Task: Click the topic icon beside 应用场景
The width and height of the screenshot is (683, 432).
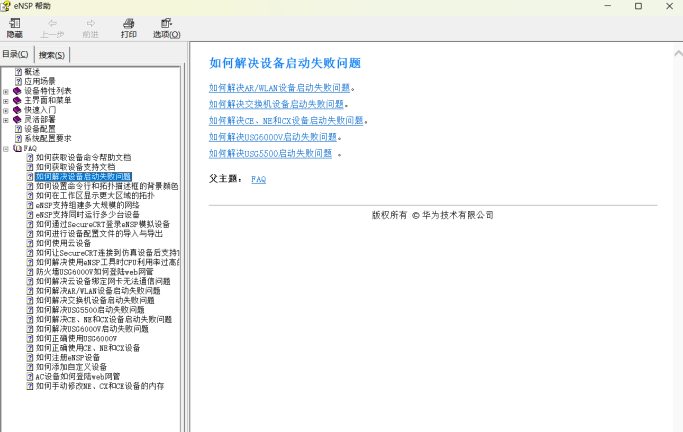Action: pyautogui.click(x=18, y=81)
